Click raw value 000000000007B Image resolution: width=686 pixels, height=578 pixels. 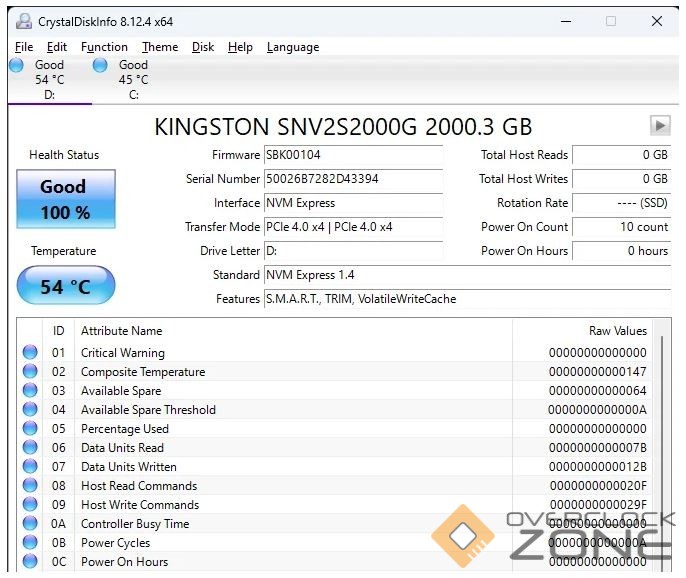coord(598,448)
